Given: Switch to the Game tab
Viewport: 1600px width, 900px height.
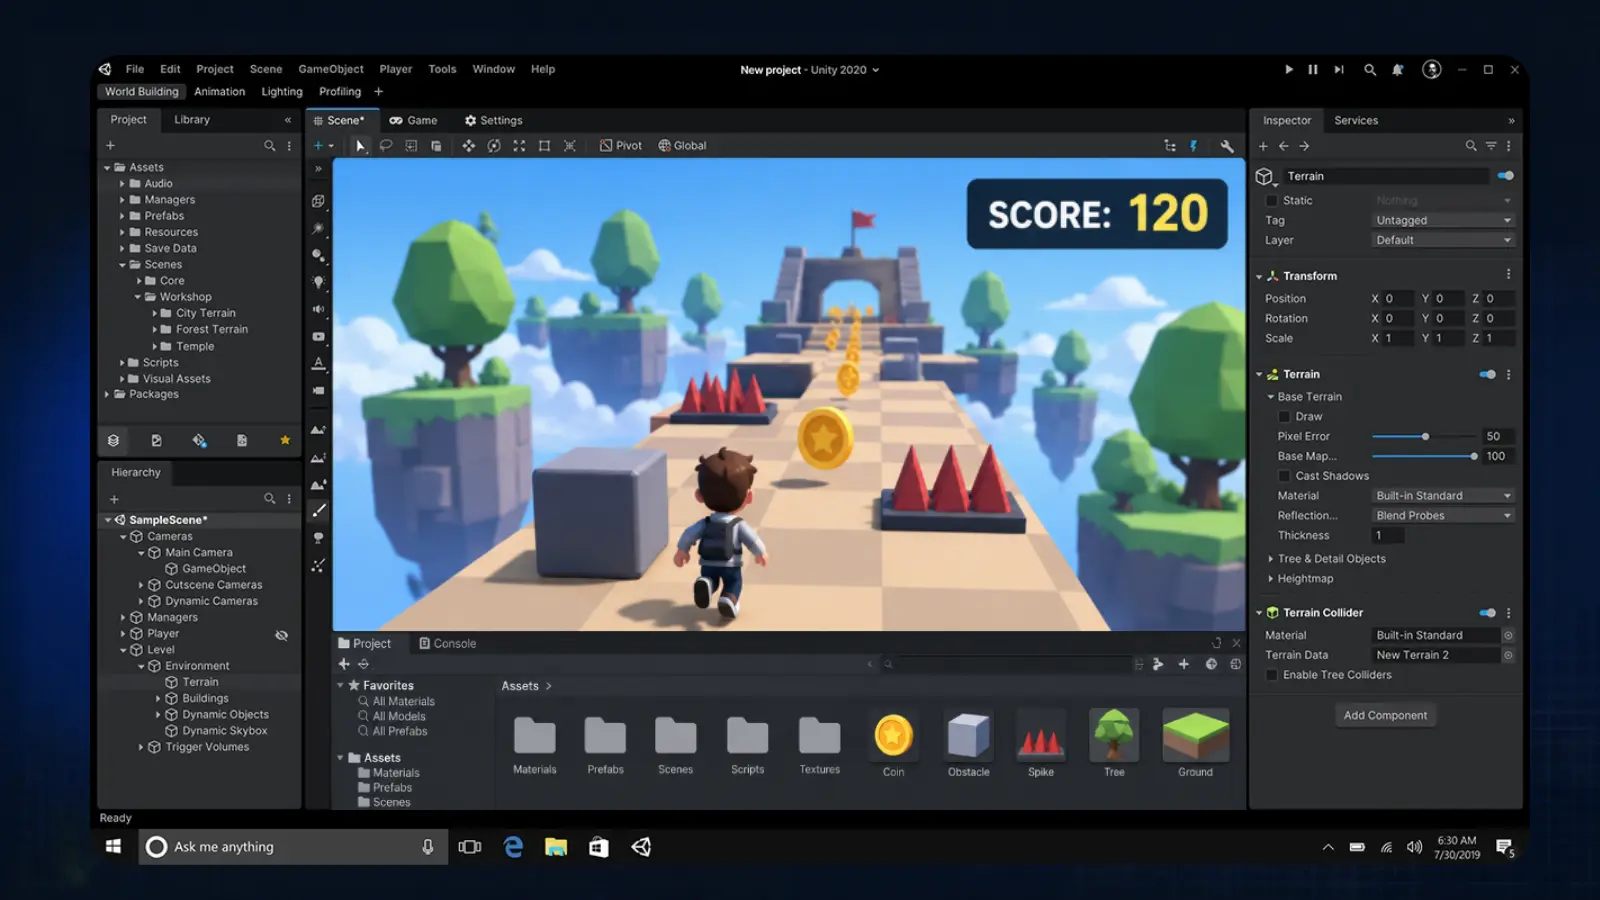Looking at the screenshot, I should tap(413, 120).
